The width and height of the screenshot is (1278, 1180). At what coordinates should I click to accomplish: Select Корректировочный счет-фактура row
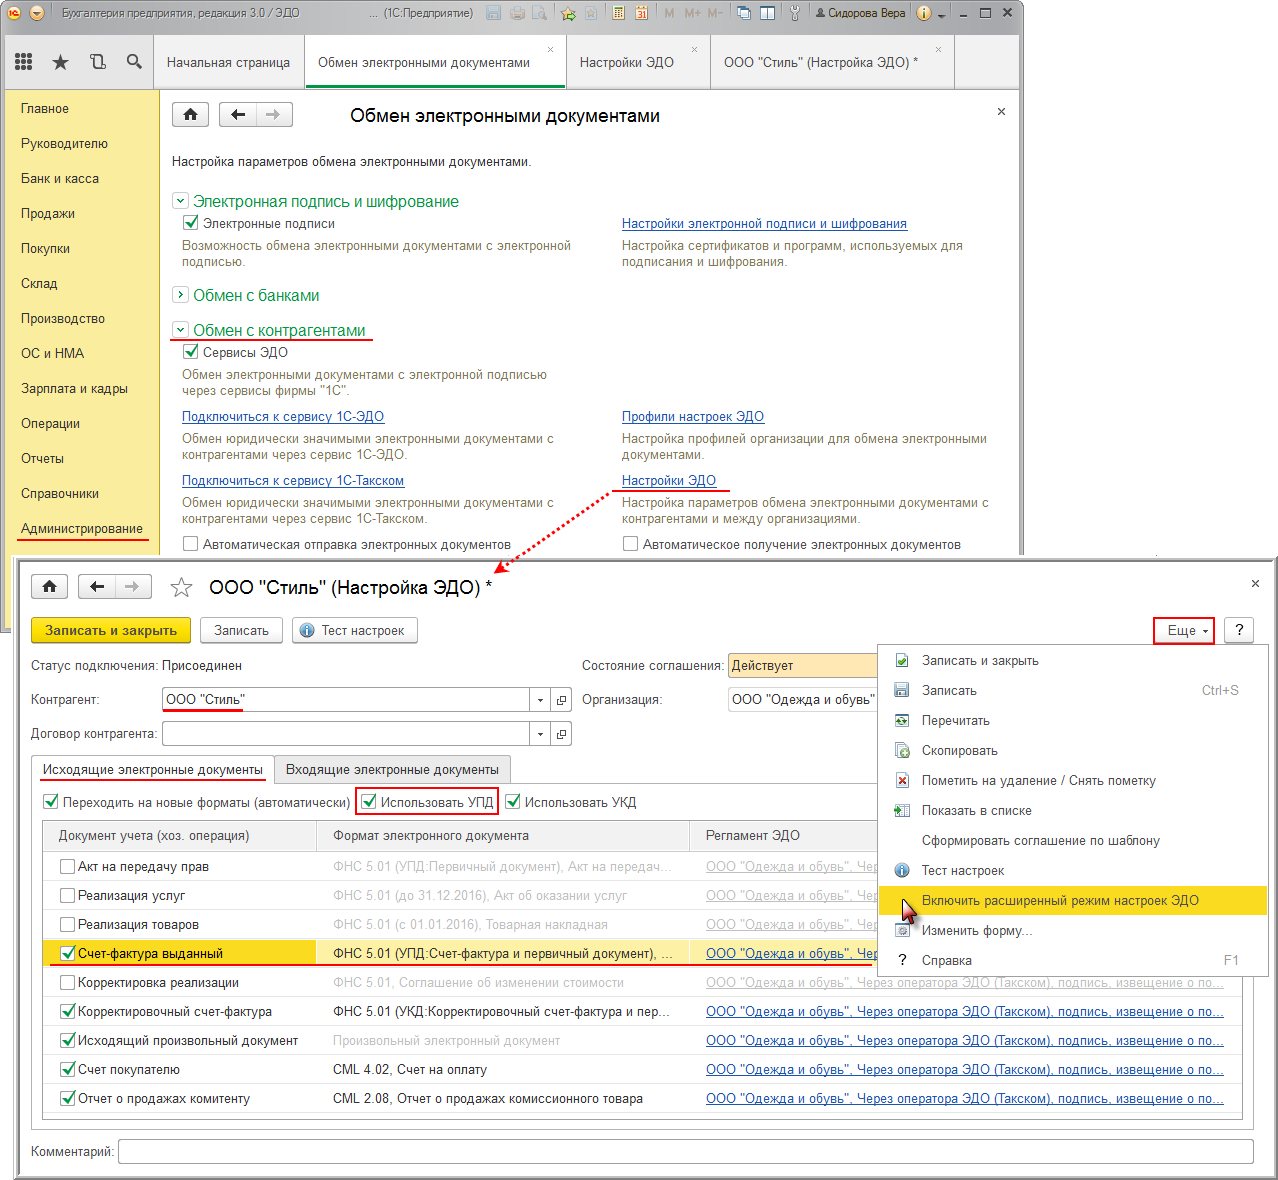(x=642, y=1012)
